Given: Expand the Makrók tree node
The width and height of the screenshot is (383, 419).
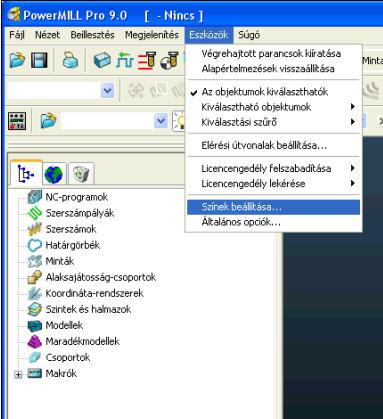Looking at the screenshot, I should pos(18,374).
